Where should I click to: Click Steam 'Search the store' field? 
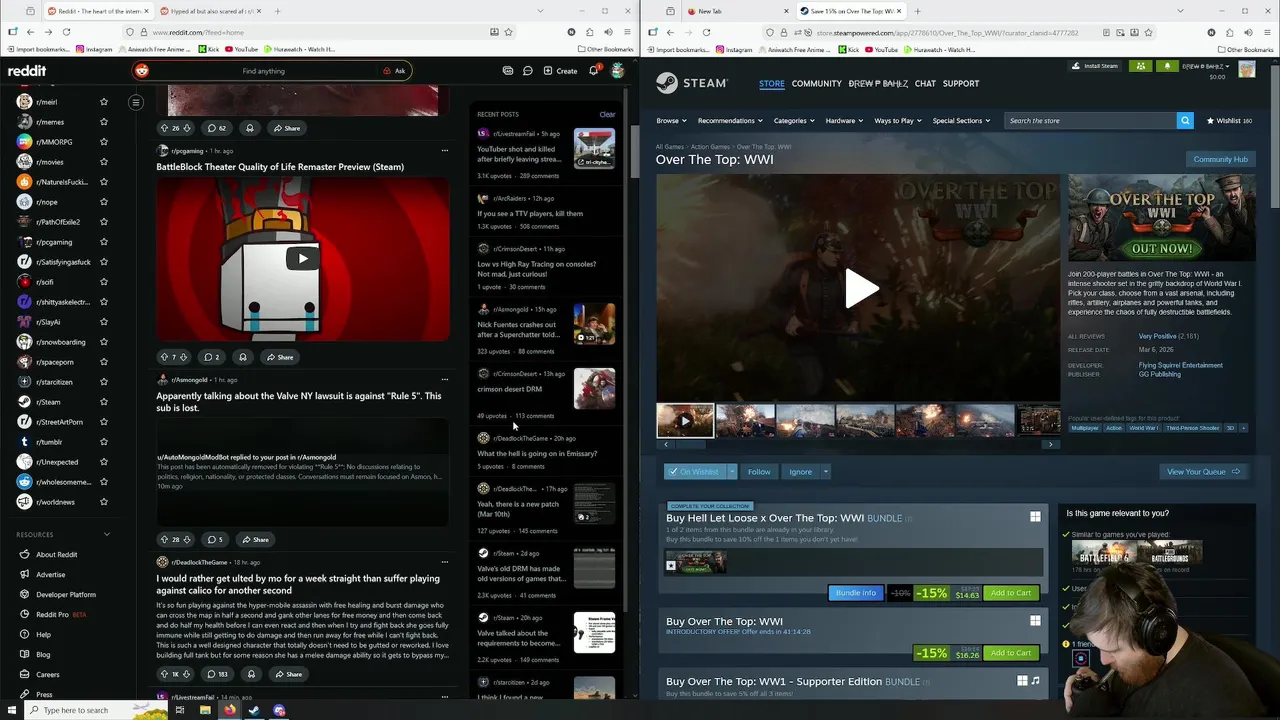pos(1090,121)
